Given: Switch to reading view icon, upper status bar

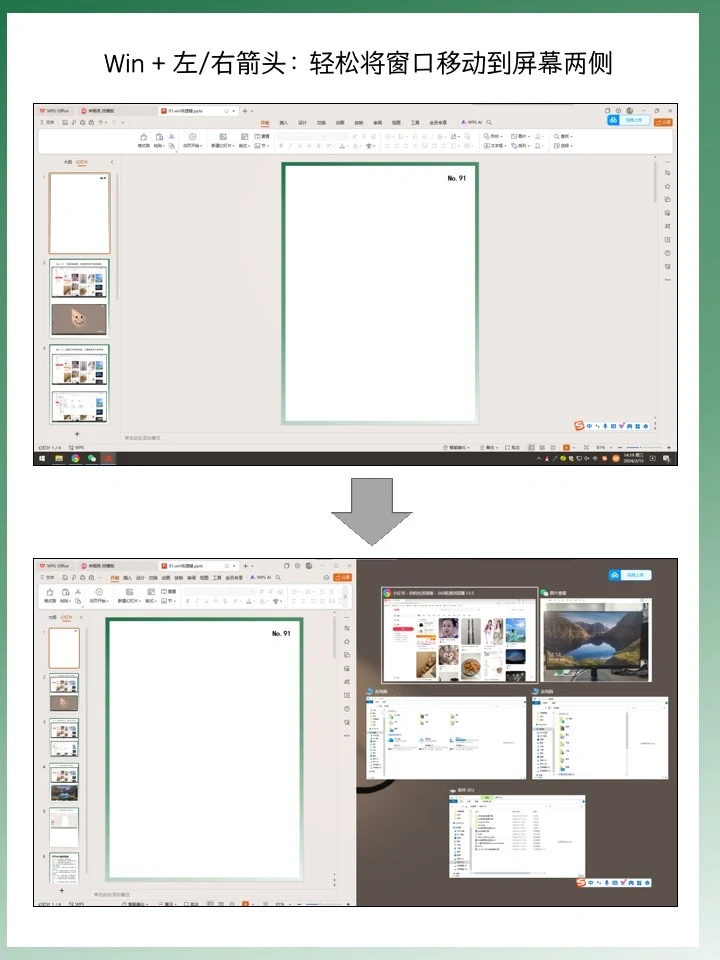Looking at the screenshot, I should pos(553,448).
